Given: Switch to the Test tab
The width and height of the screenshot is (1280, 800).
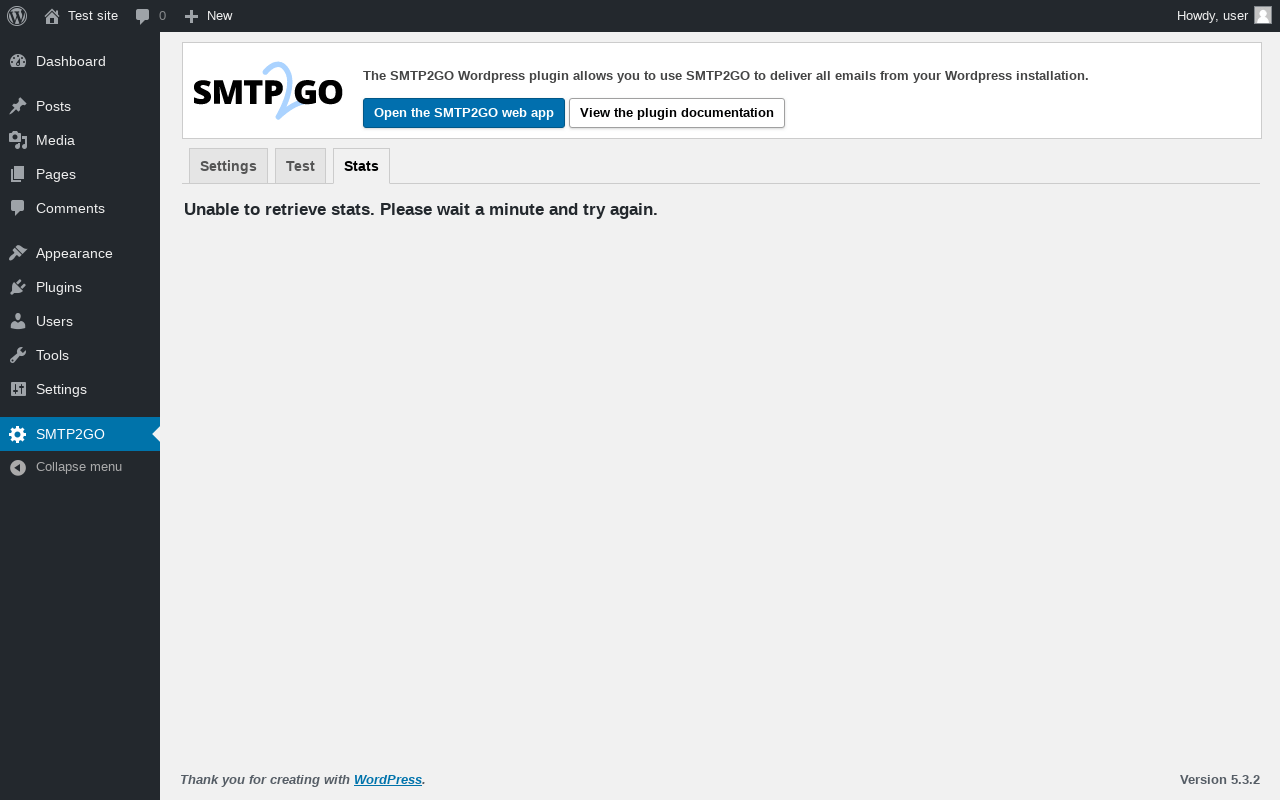Looking at the screenshot, I should pyautogui.click(x=300, y=166).
